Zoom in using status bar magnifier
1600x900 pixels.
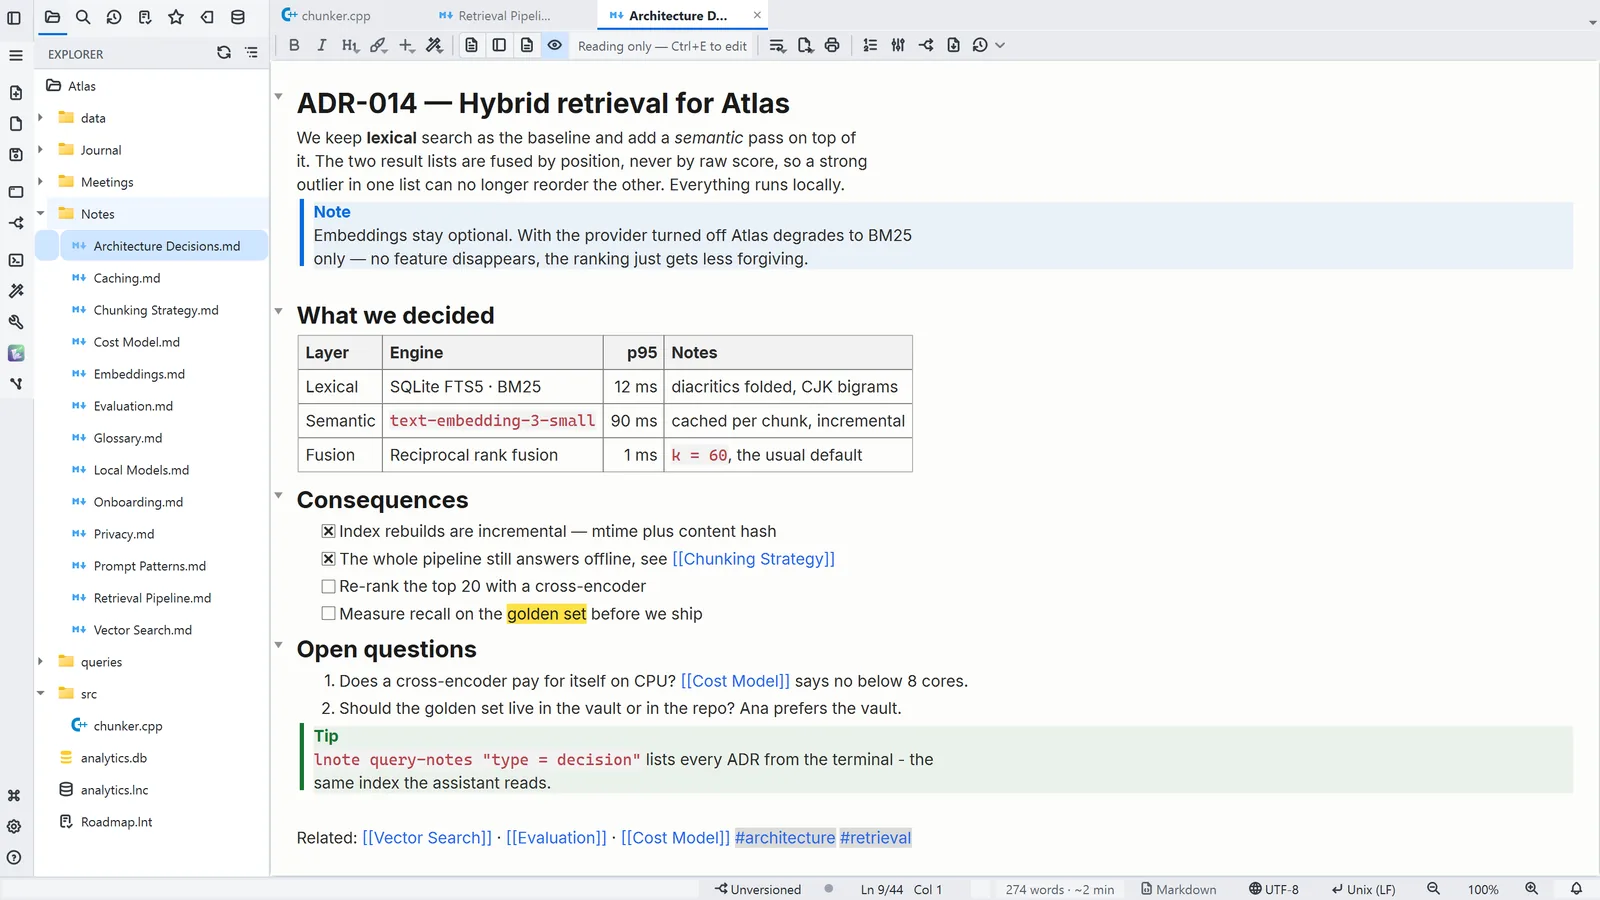(1531, 889)
